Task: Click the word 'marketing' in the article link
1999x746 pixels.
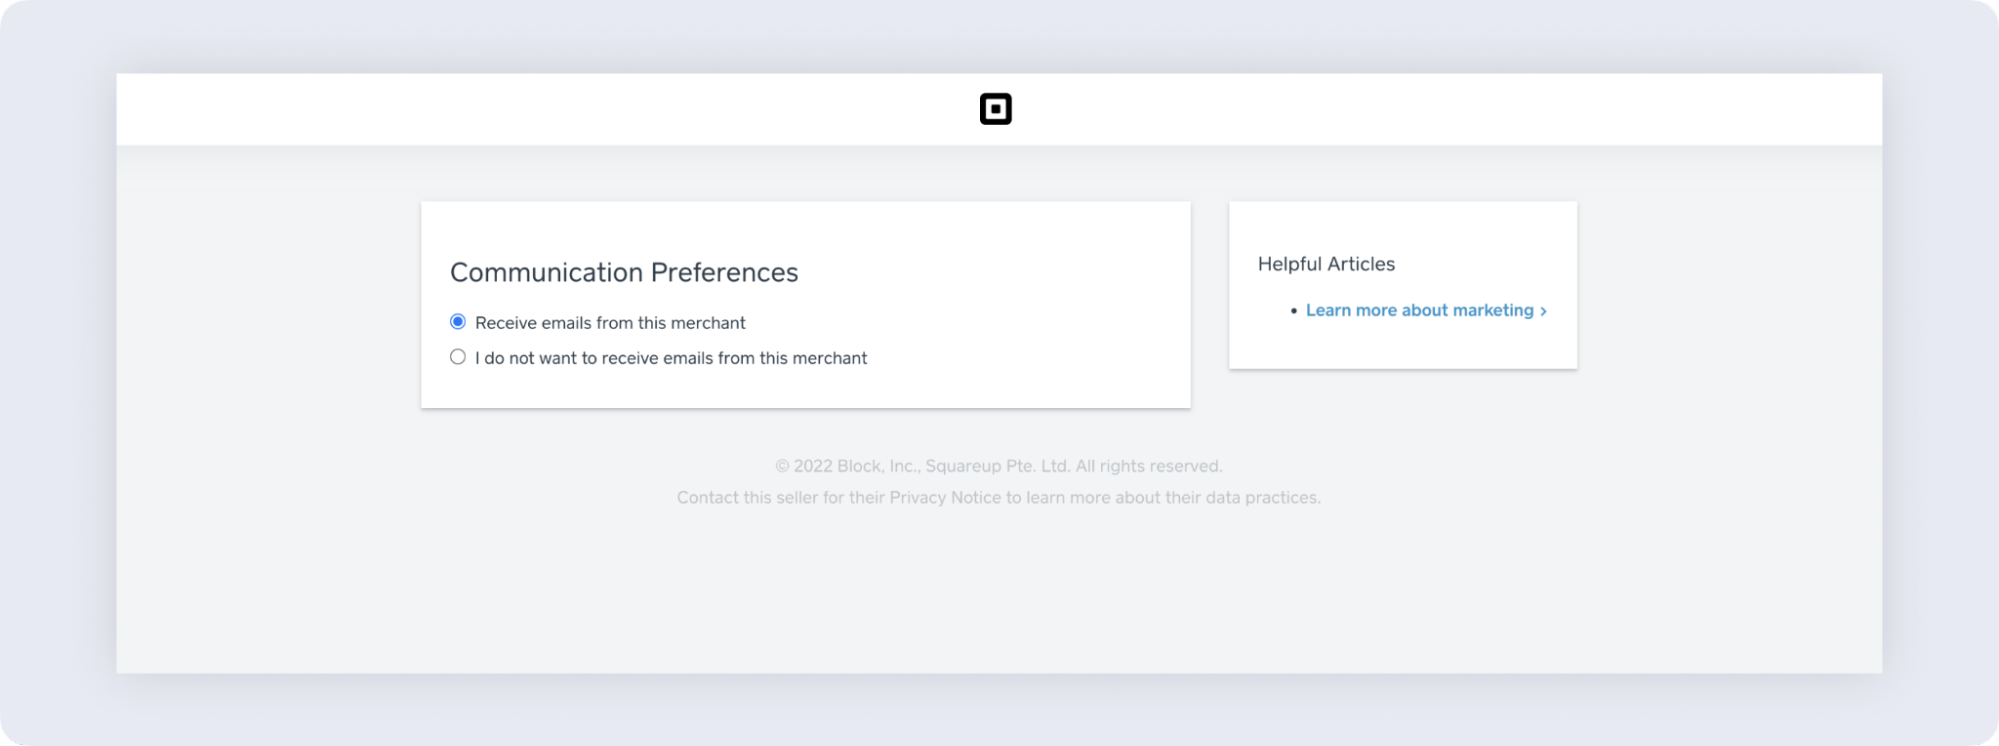Action: point(1493,311)
